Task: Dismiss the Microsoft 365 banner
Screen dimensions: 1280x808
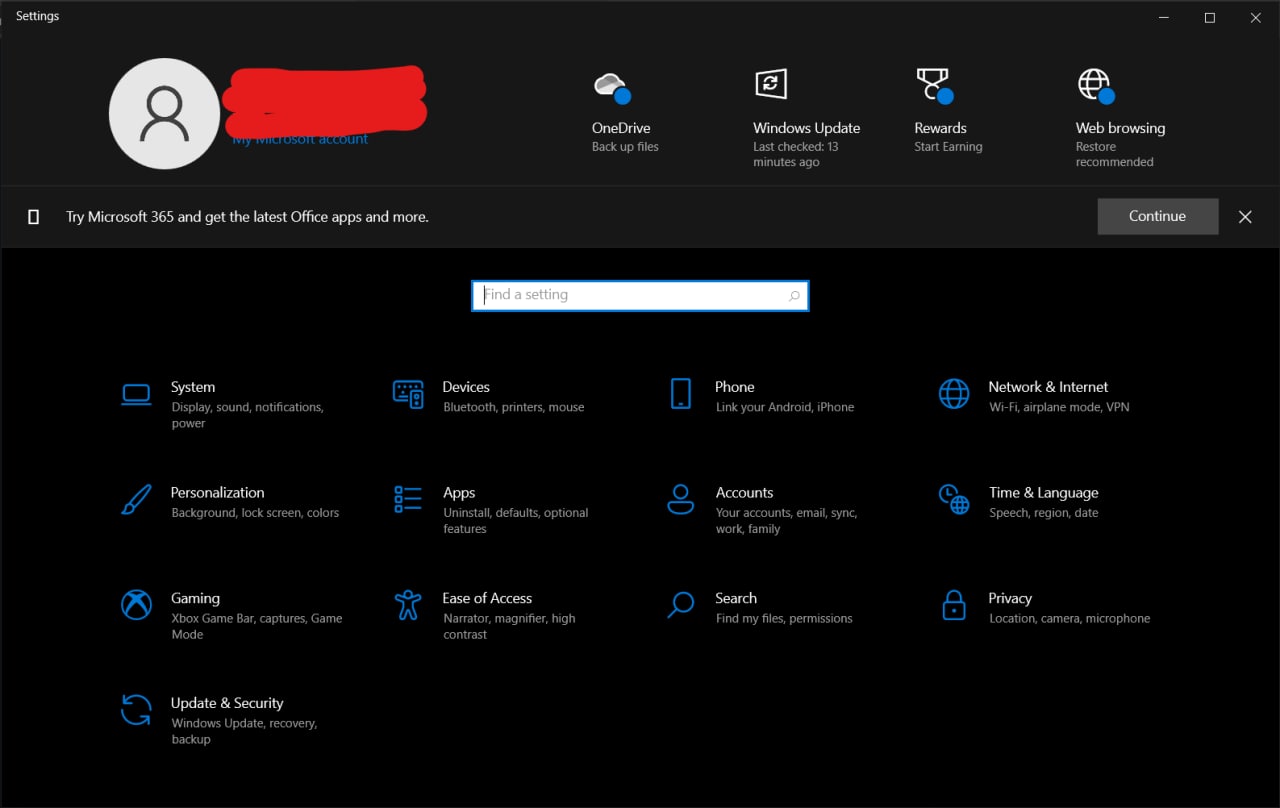Action: [1245, 217]
